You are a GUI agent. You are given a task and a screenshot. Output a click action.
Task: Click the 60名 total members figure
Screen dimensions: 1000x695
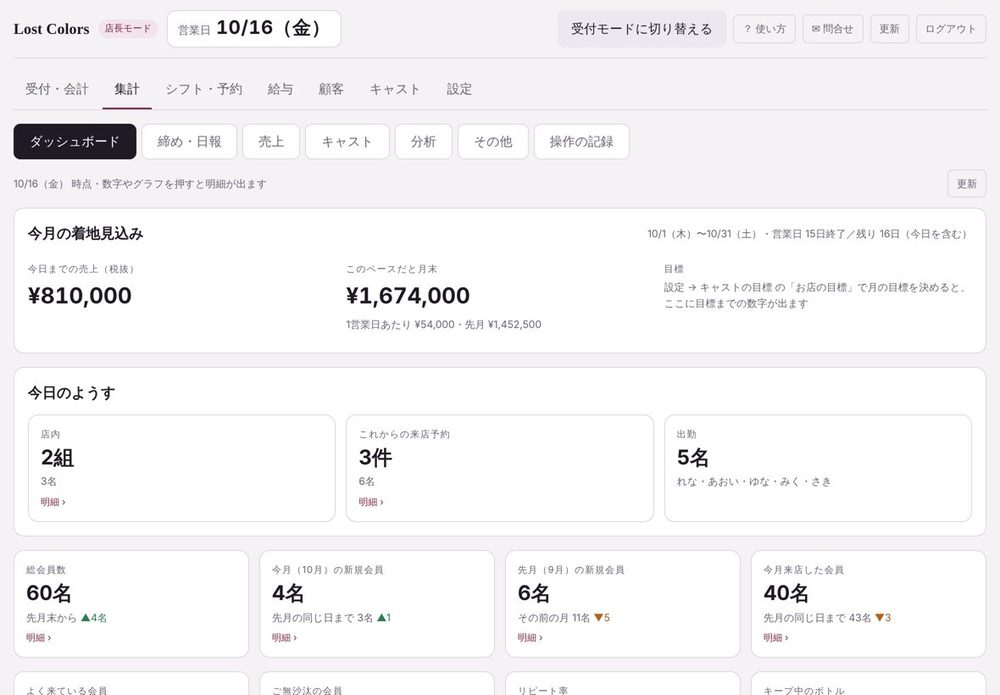[48, 594]
